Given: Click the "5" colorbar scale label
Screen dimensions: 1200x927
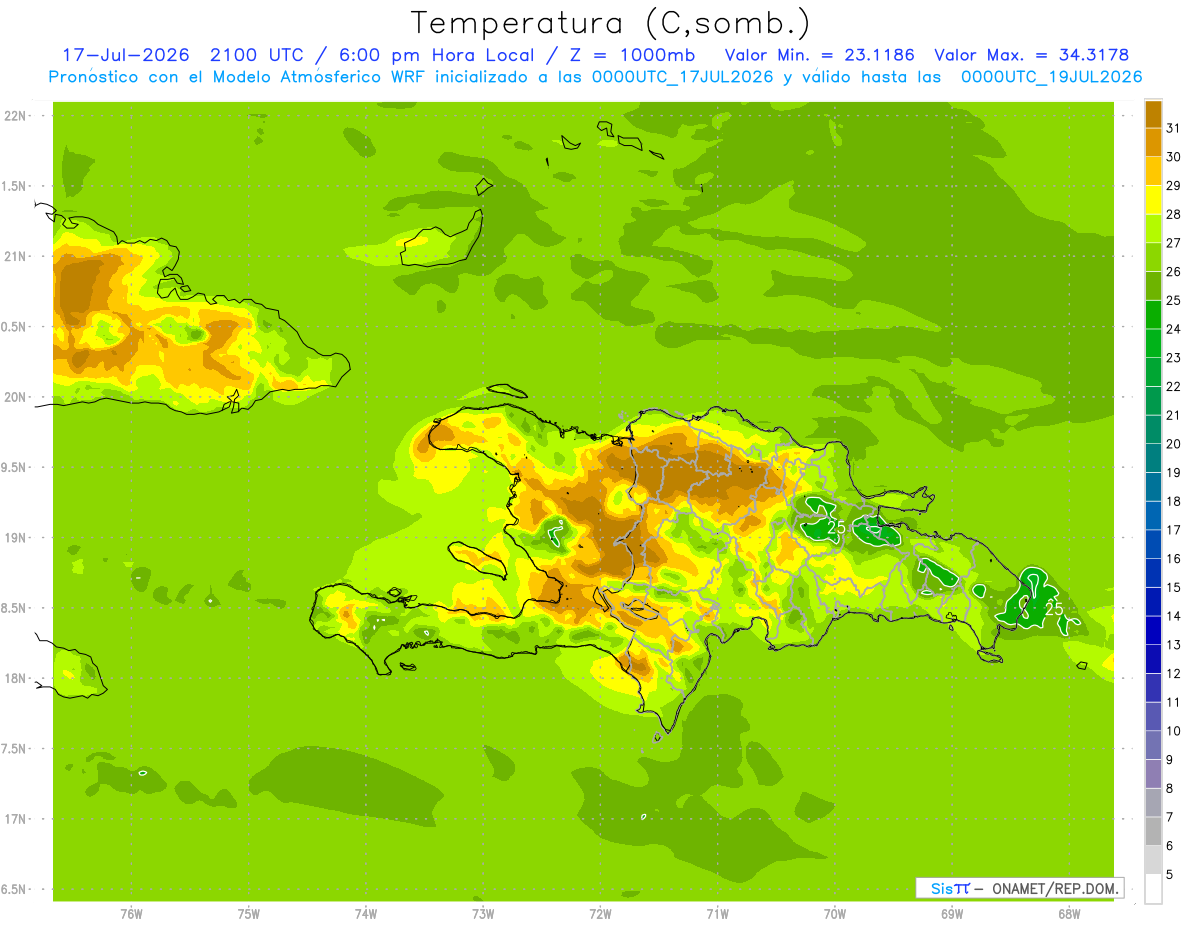Looking at the screenshot, I should 1170,874.
